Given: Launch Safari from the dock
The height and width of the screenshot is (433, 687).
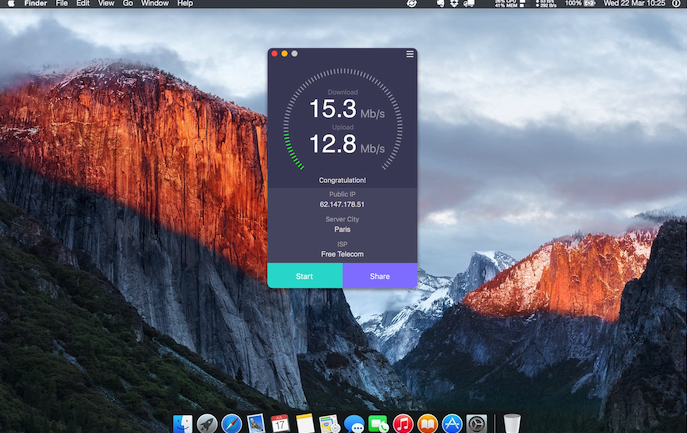Looking at the screenshot, I should 232,423.
